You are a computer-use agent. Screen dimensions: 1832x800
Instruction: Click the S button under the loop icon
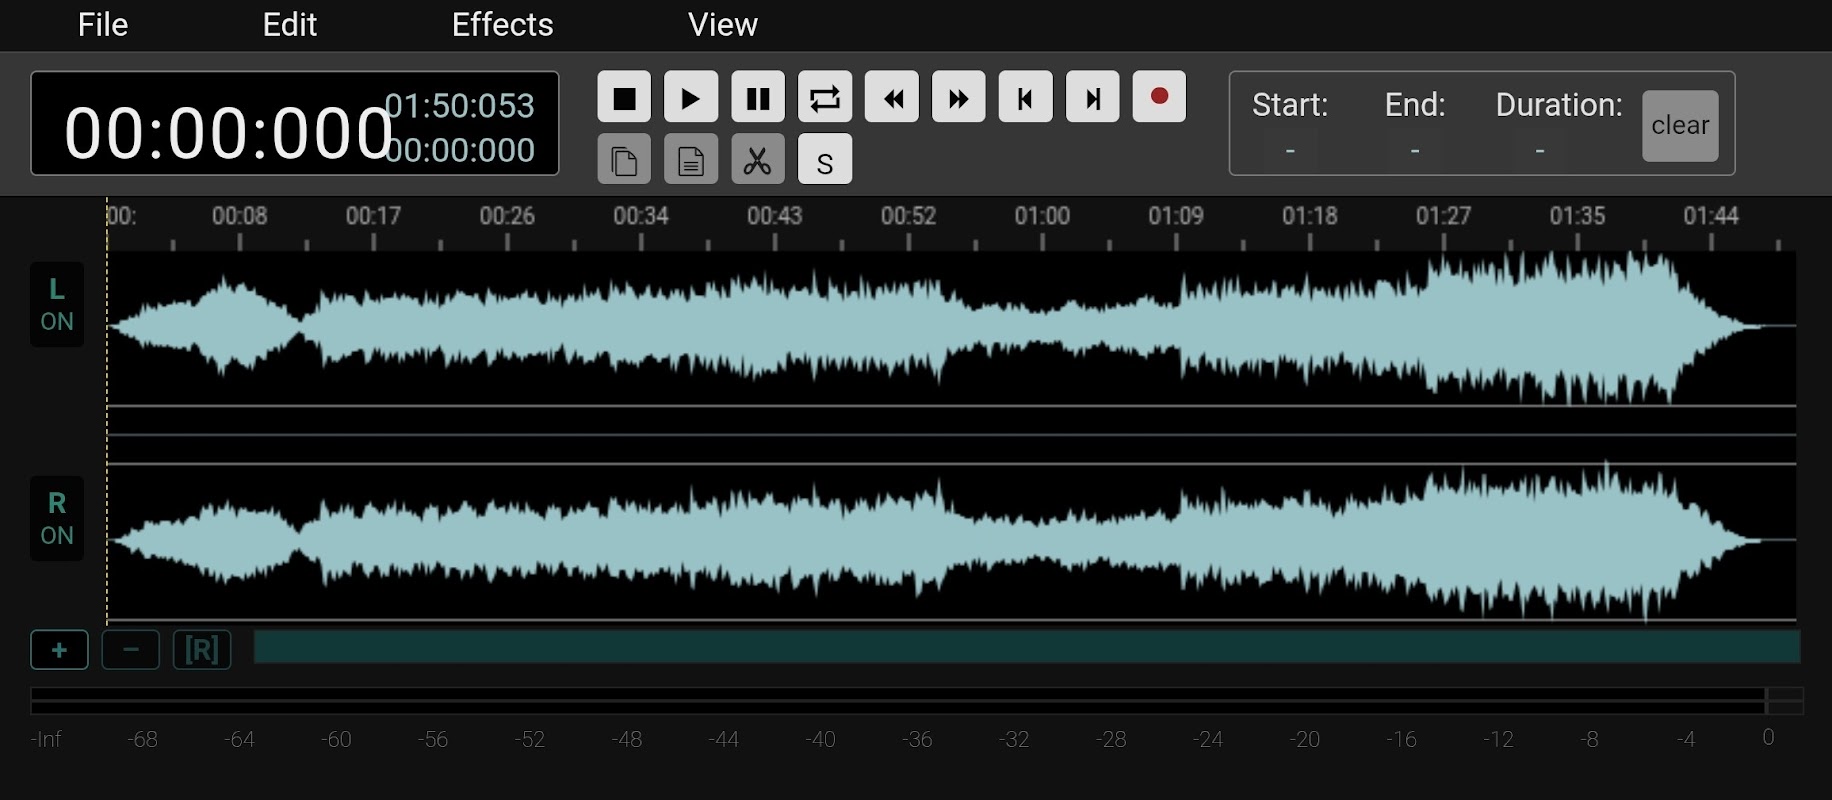tap(825, 160)
